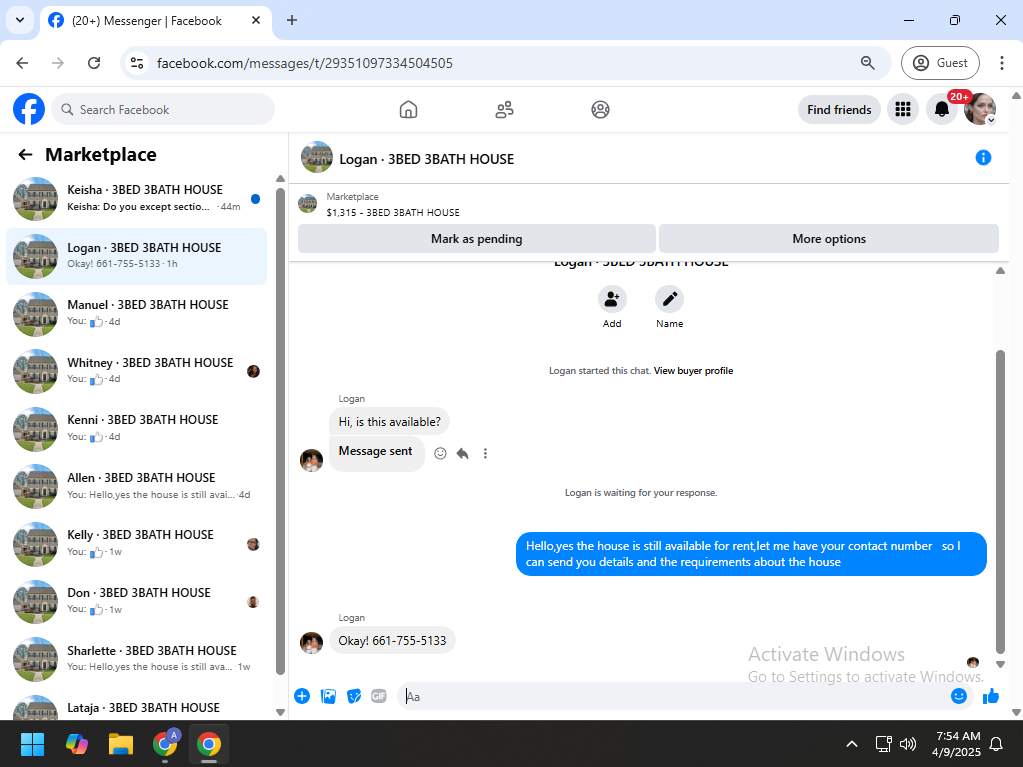Open the account profile picture menu
The height and width of the screenshot is (767, 1023).
click(x=980, y=110)
